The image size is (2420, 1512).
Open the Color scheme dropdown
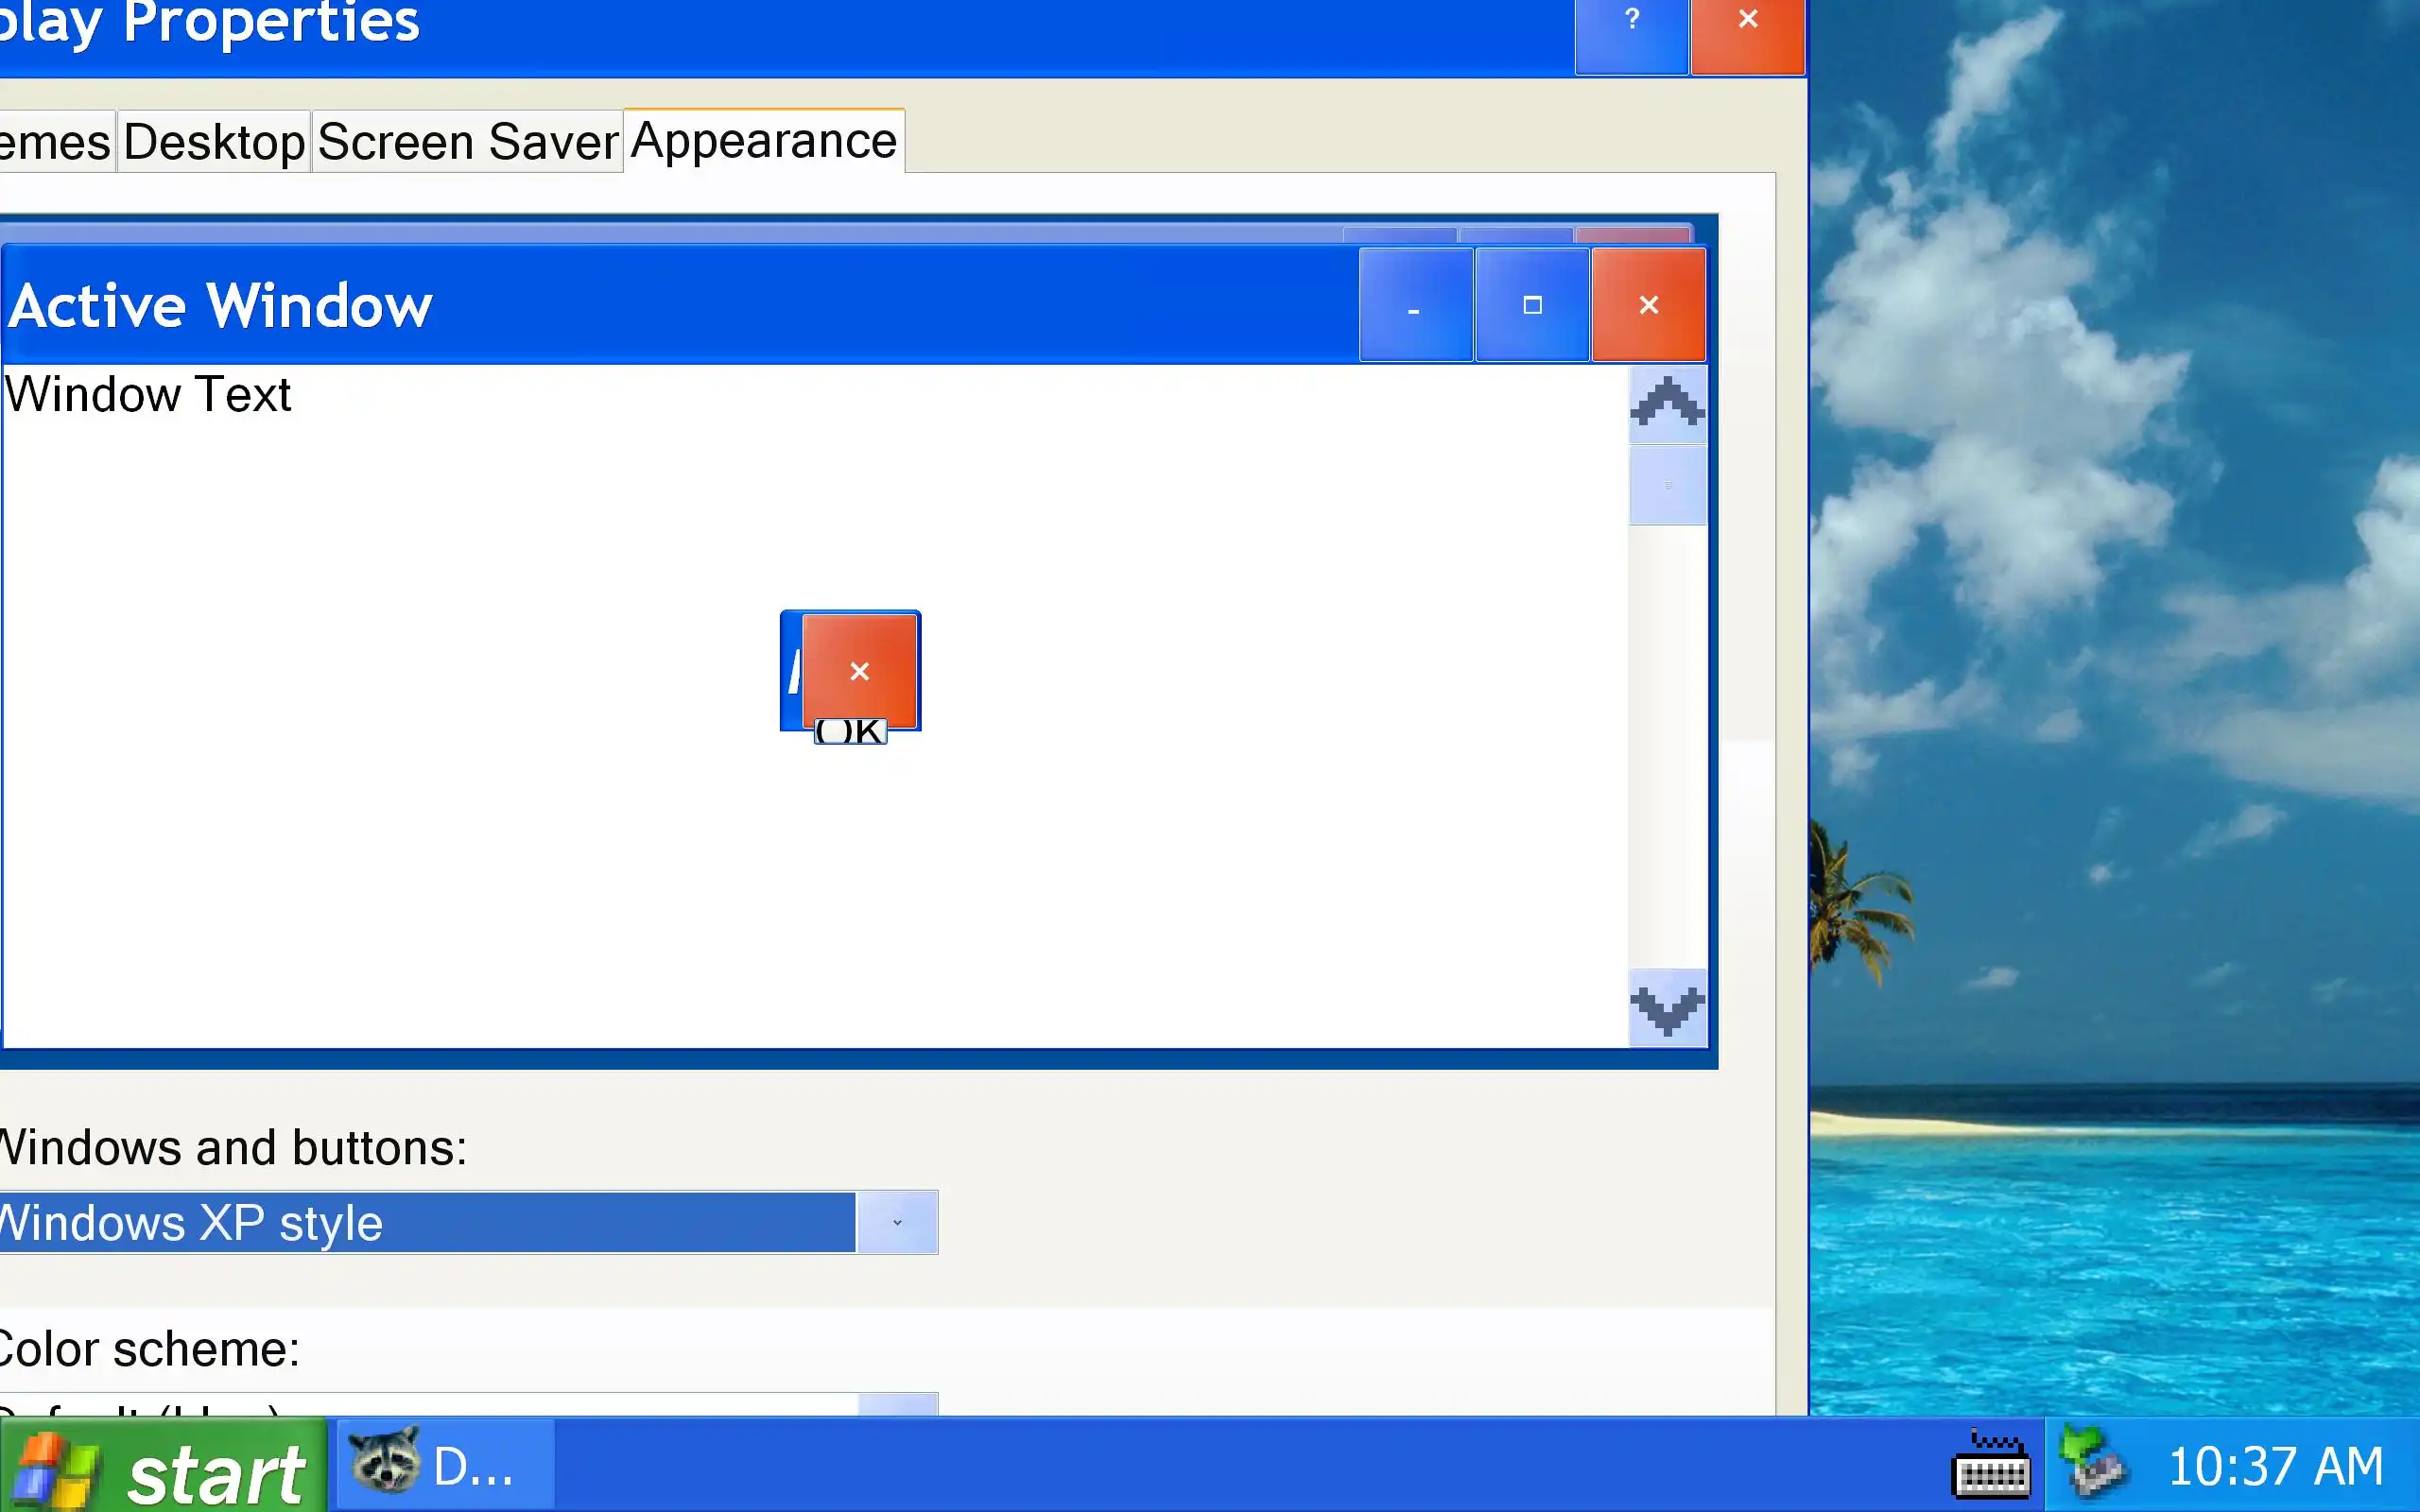[x=897, y=1403]
